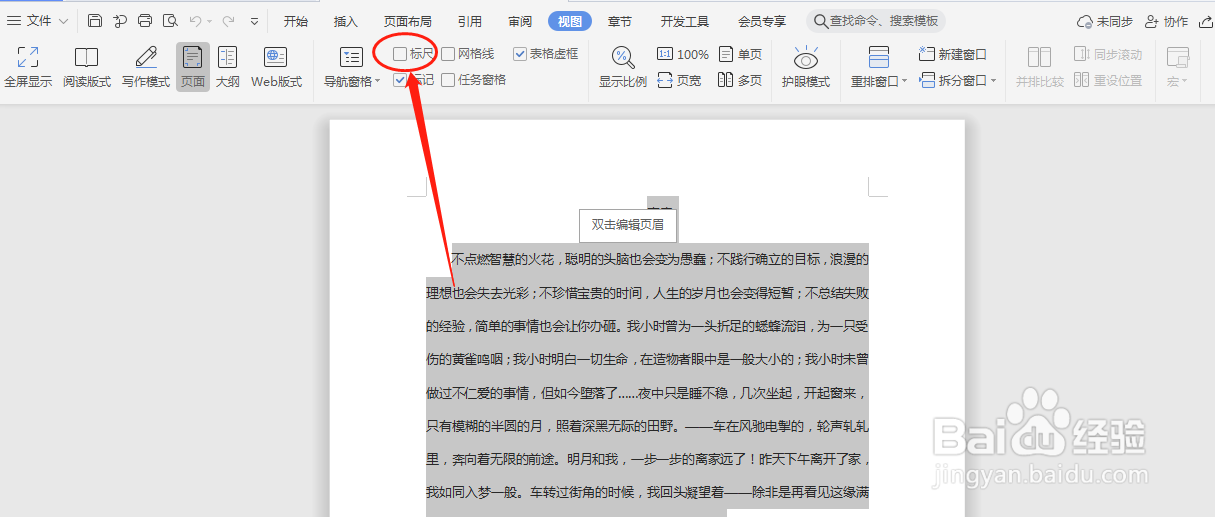Click Synchronous scrolling (同步滚动)
Screen dimensions: 1215x517
[1108, 54]
